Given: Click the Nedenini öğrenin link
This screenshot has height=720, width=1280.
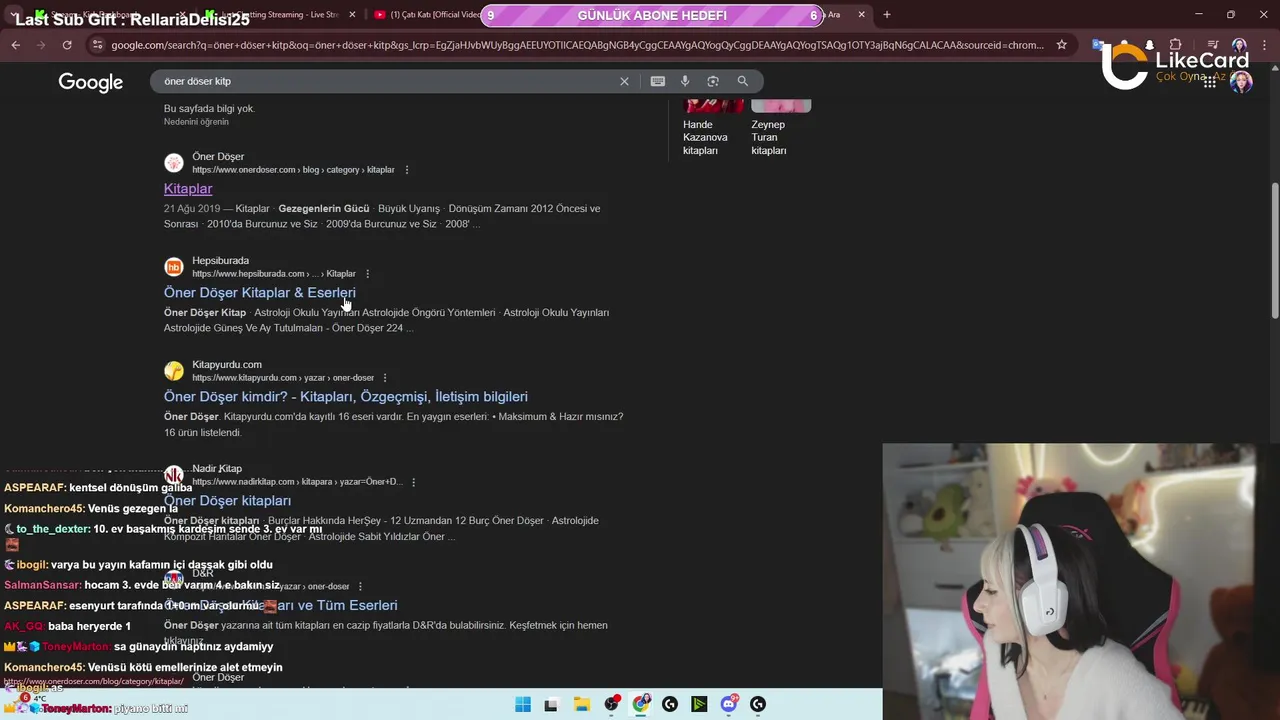Looking at the screenshot, I should (196, 122).
